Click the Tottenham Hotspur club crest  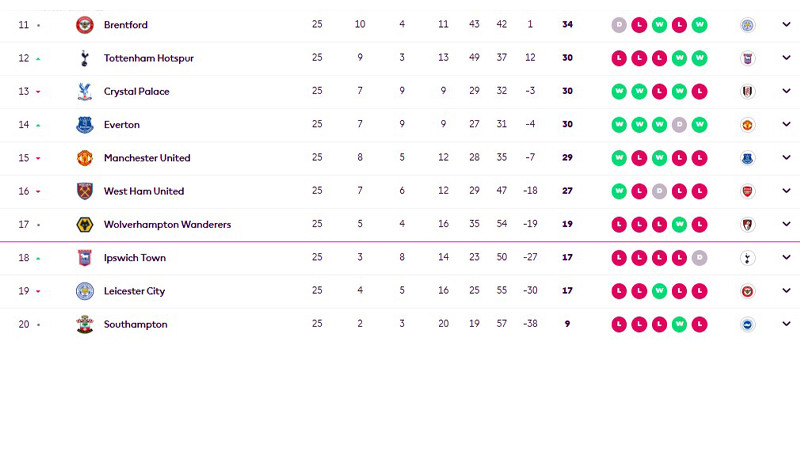(85, 58)
